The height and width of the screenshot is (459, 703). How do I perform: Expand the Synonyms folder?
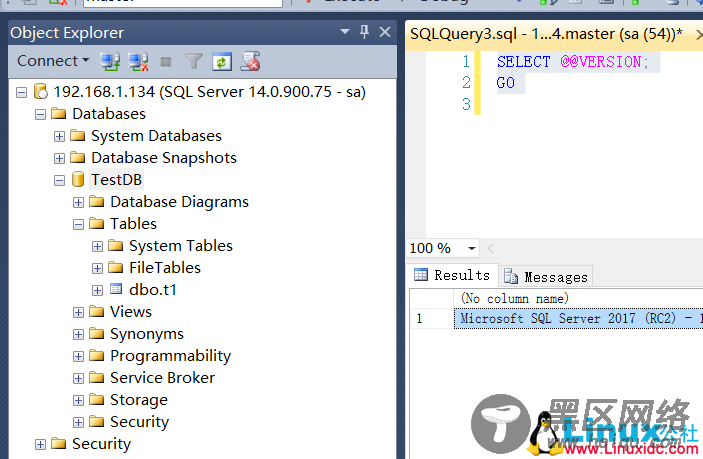point(78,334)
